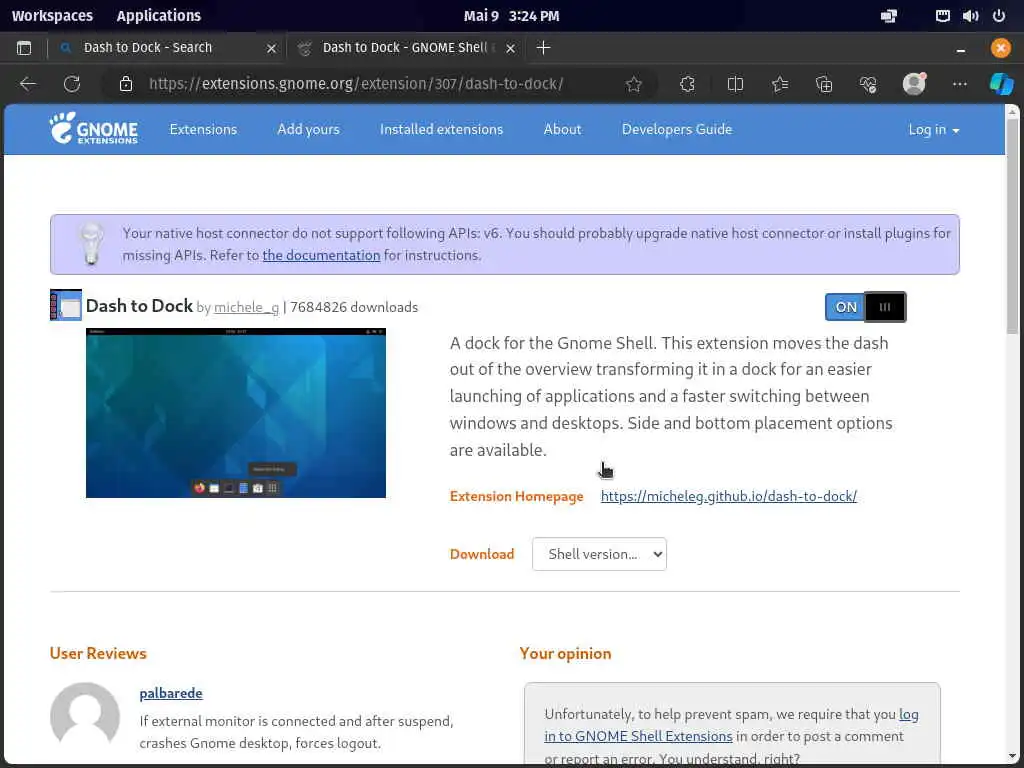Screen dimensions: 1024x768
Task: Open the Browser essentials heart icon
Action: pos(868,84)
